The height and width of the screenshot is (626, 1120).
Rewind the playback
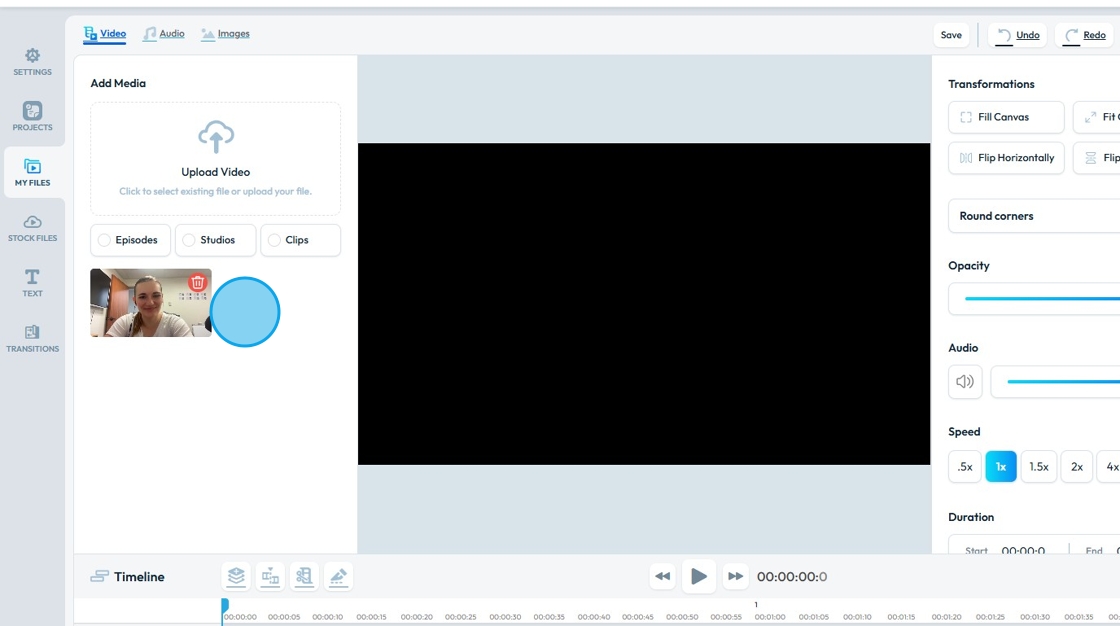point(663,576)
